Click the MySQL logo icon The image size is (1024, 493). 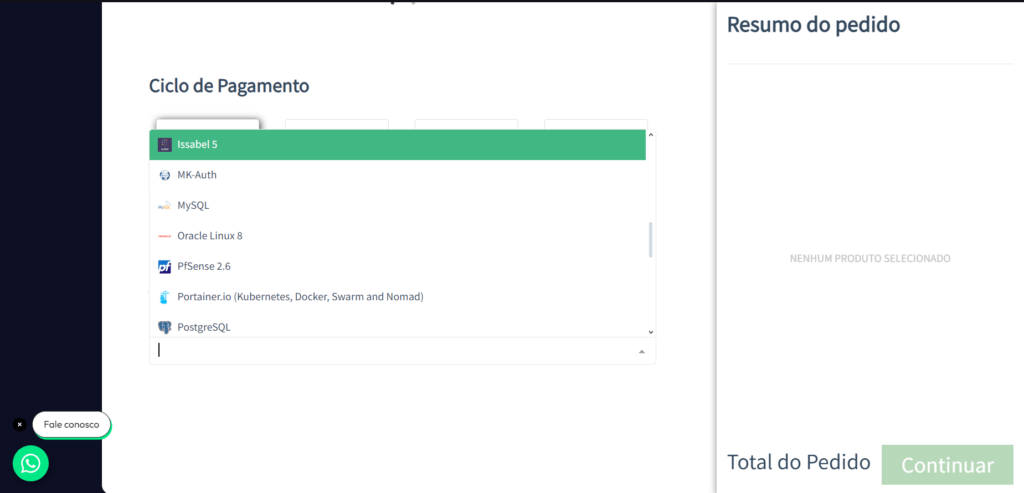[x=165, y=206]
